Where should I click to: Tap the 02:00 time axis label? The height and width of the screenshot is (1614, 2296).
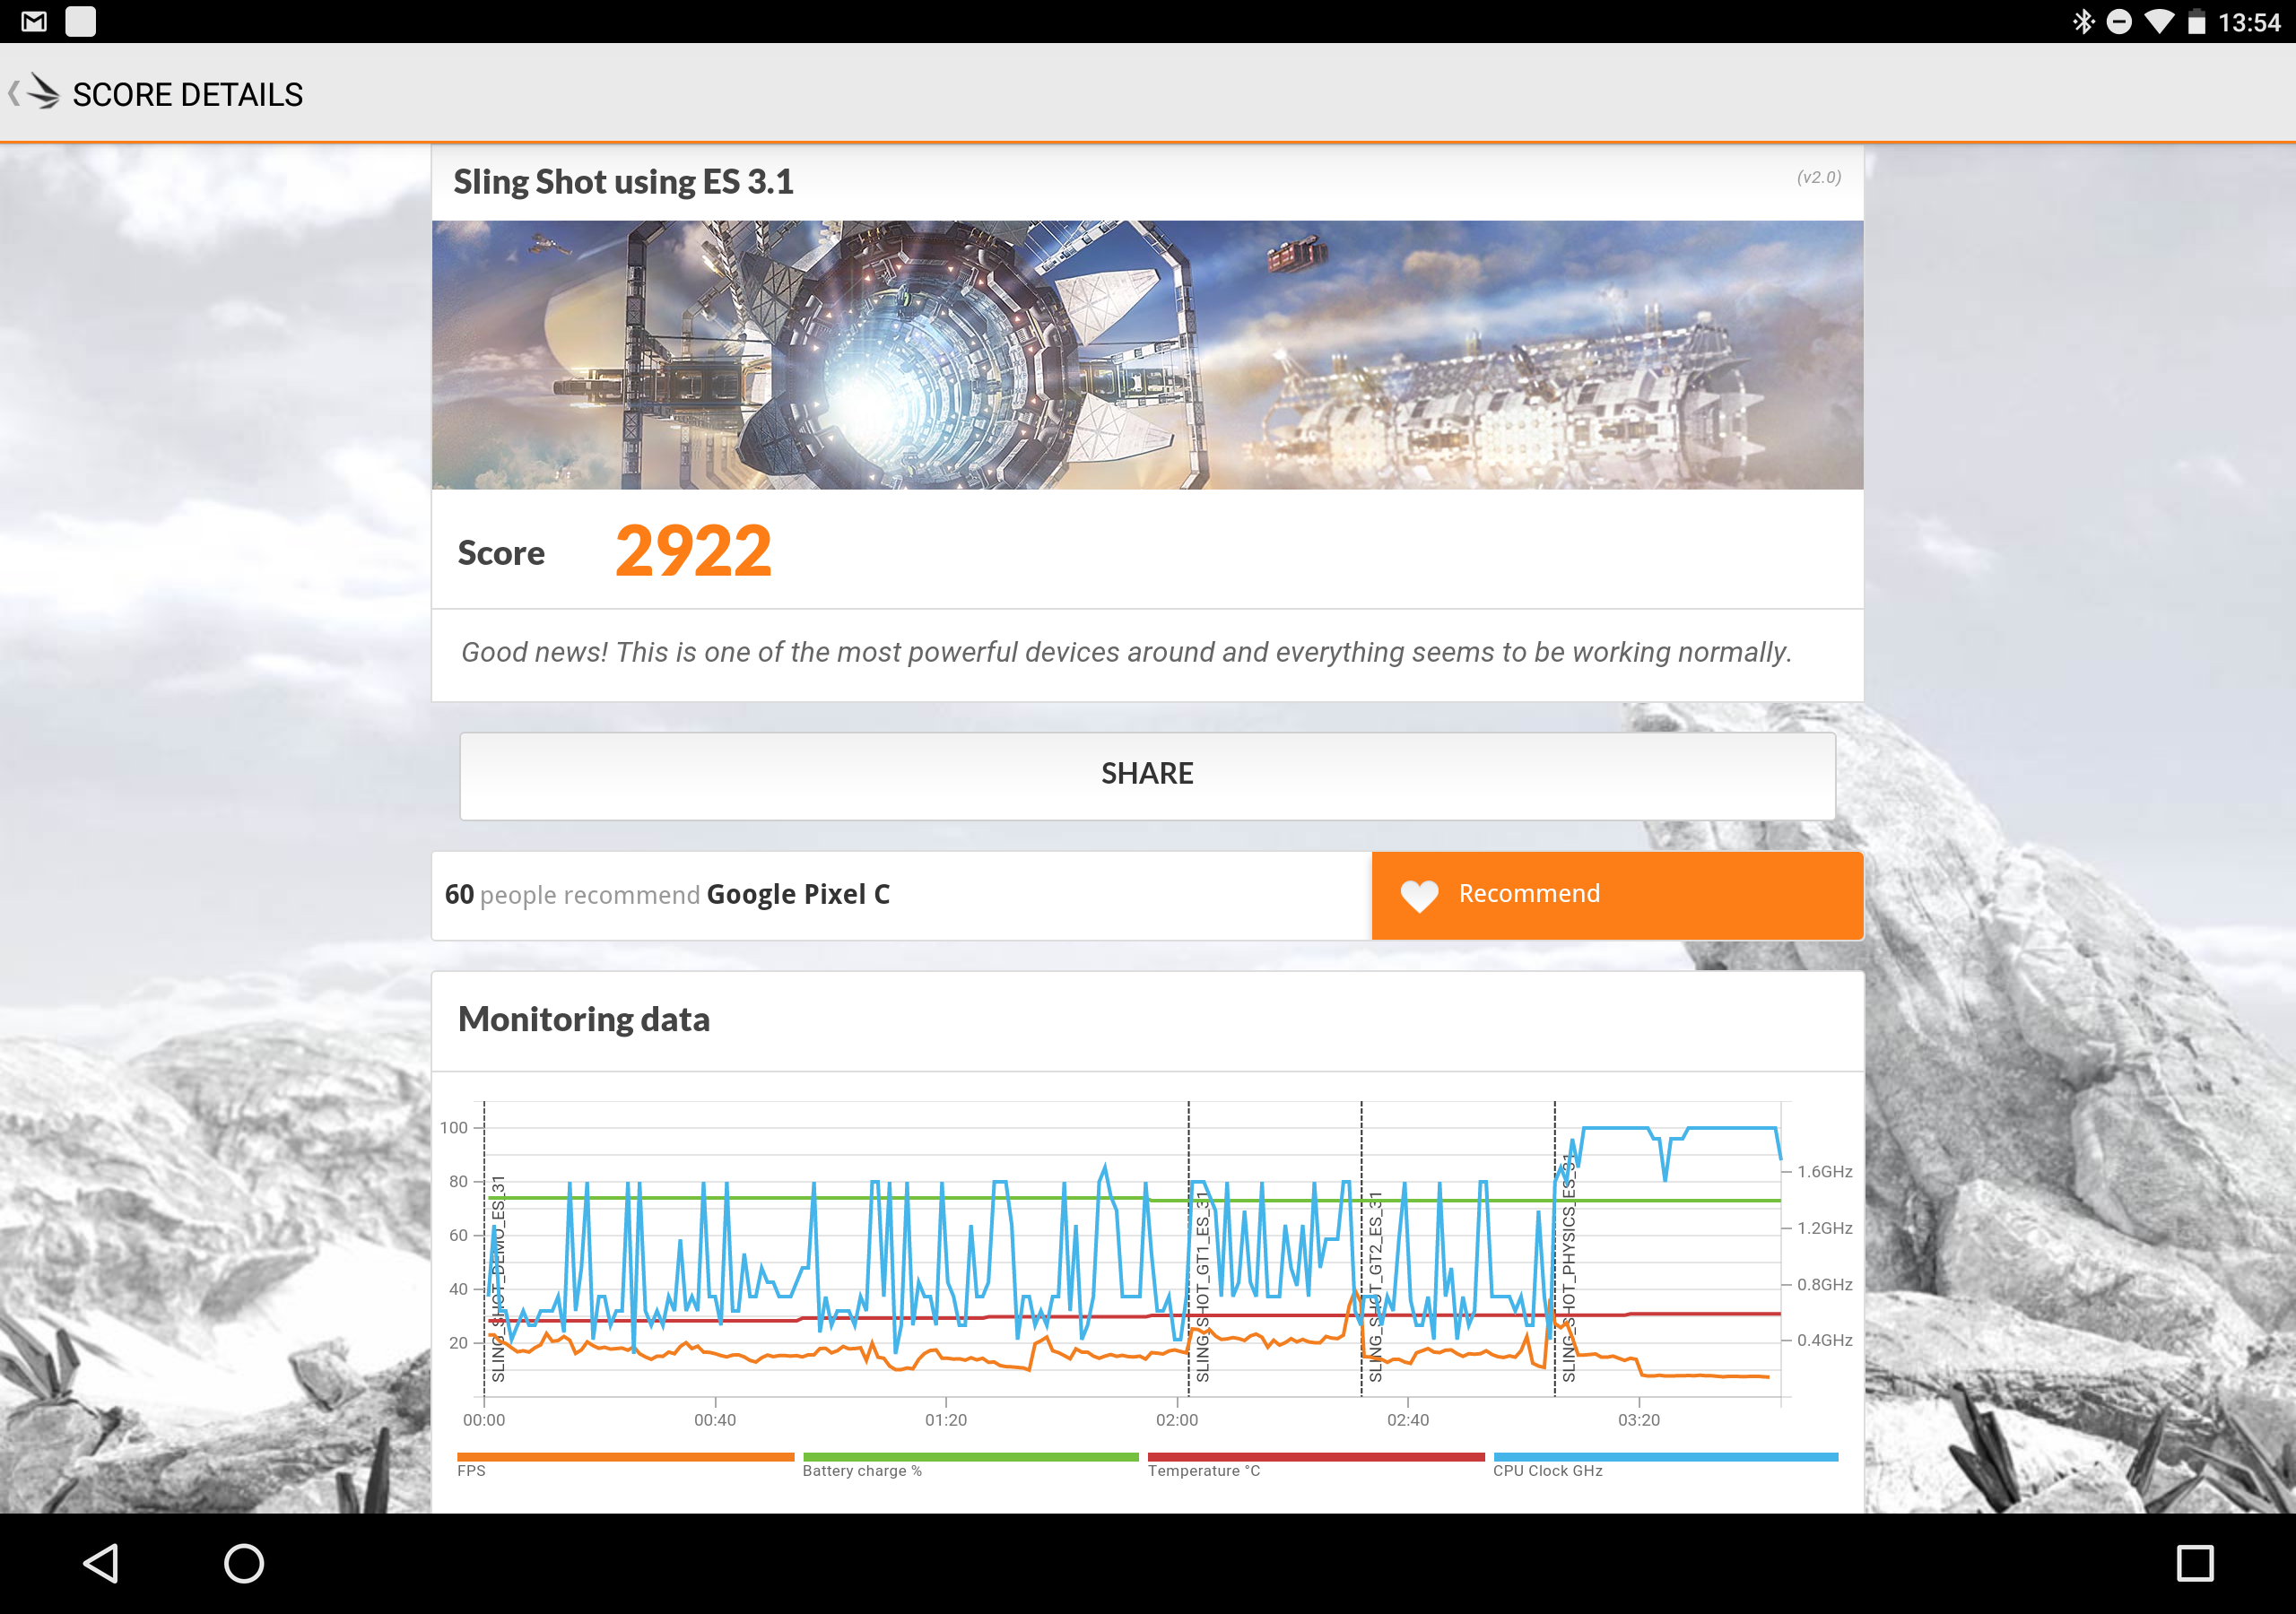tap(1176, 1419)
